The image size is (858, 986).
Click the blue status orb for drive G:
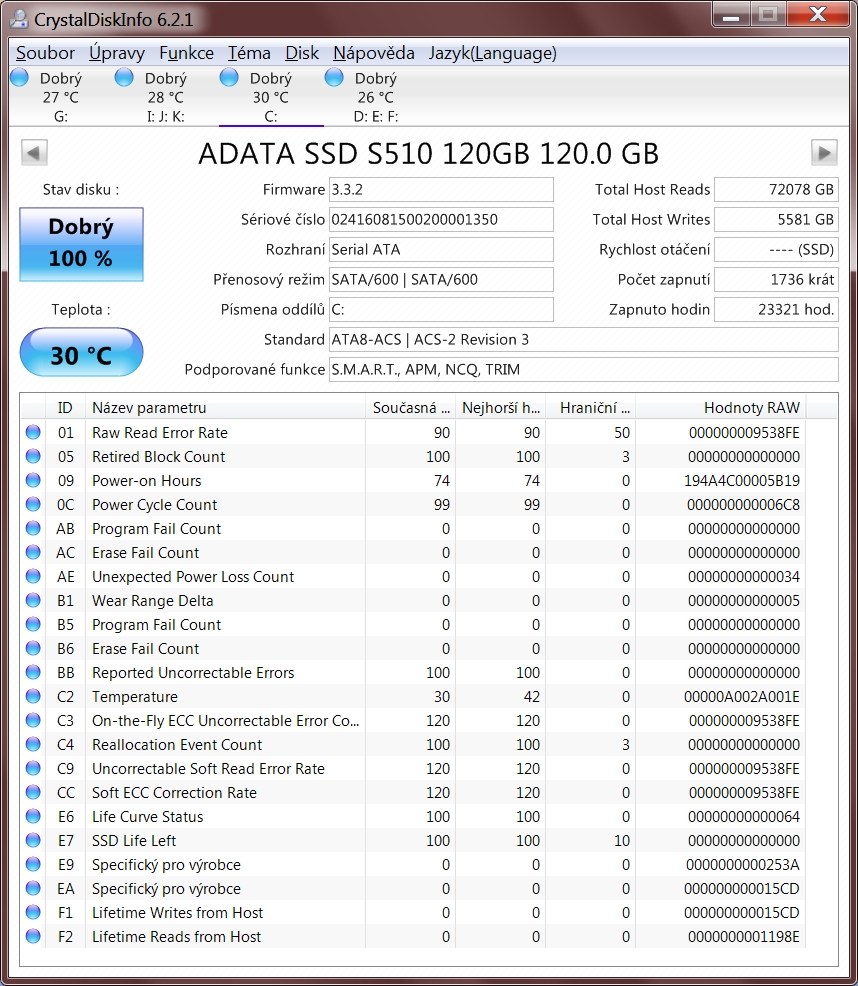click(20, 78)
